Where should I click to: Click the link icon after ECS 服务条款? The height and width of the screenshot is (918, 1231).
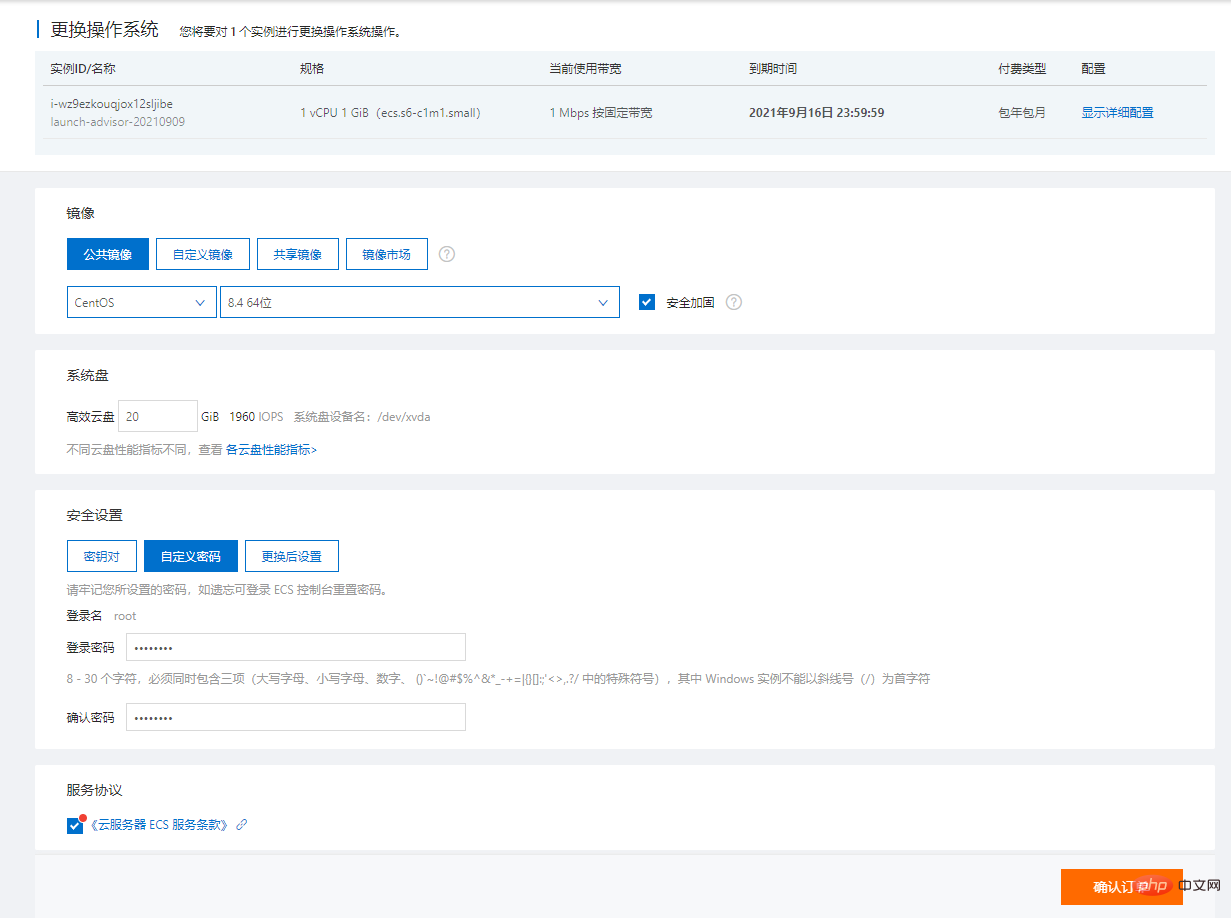pos(241,825)
